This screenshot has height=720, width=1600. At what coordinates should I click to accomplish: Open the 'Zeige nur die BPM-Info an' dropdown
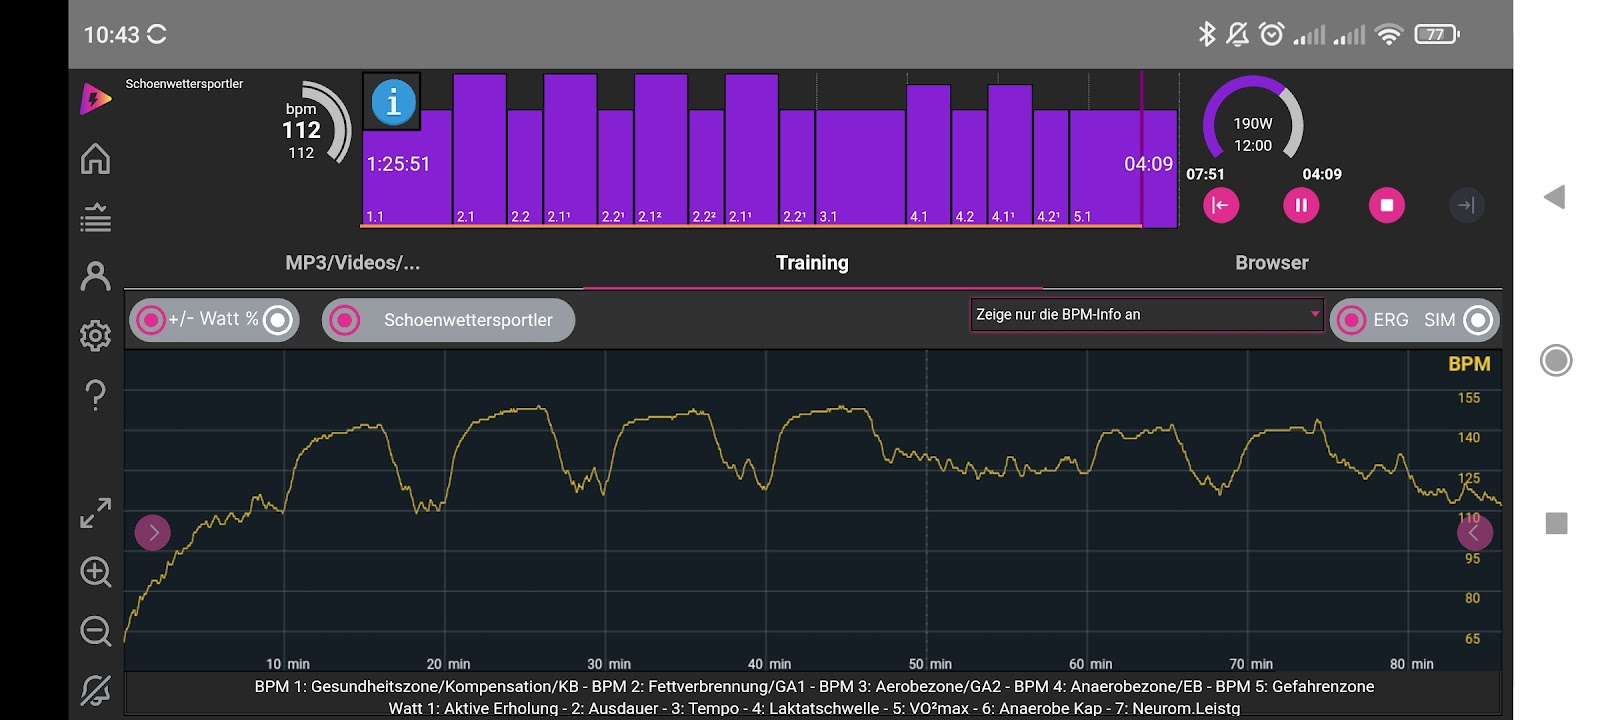[x=1146, y=315]
